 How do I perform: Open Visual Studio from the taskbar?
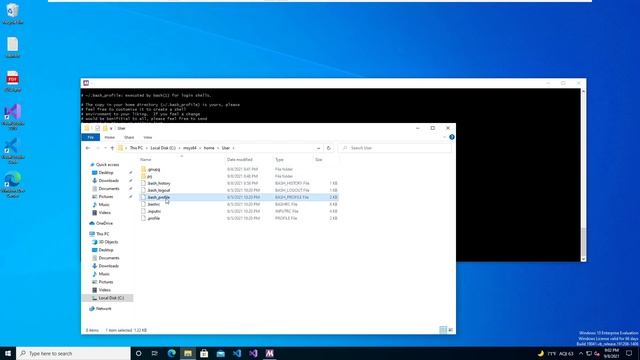click(x=253, y=353)
